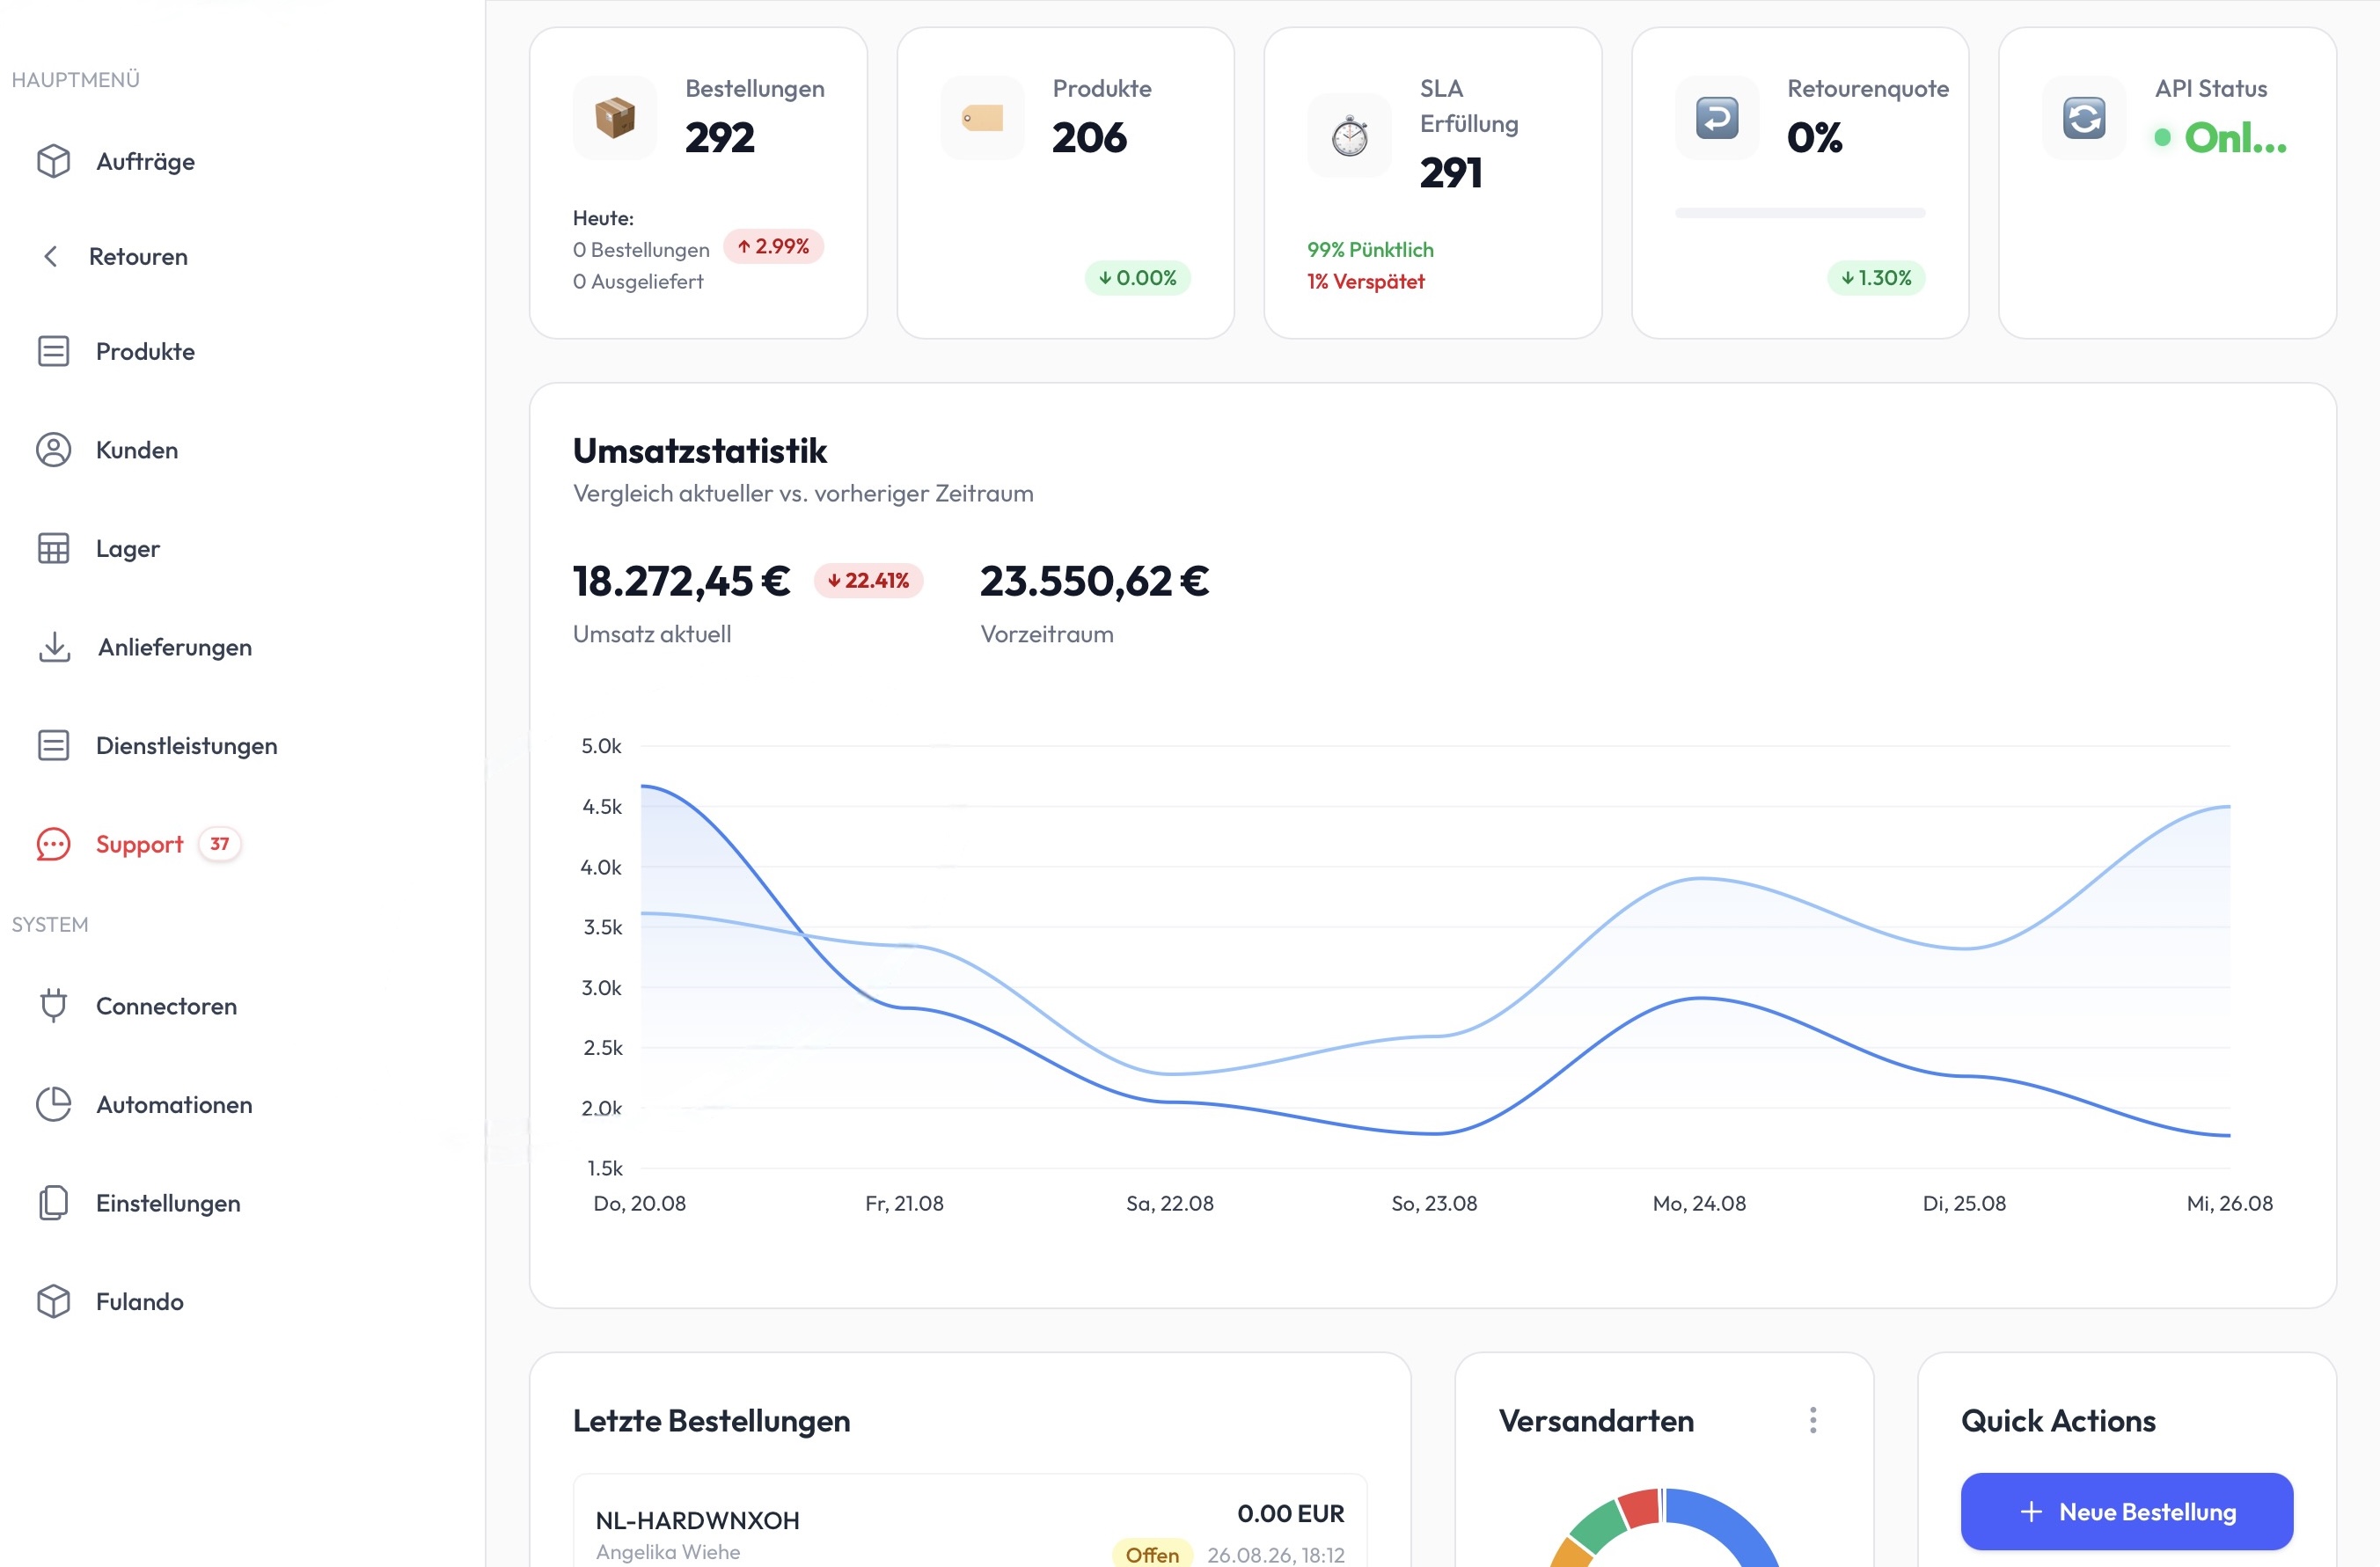This screenshot has height=1567, width=2380.
Task: Open the Lager menu entry
Action: click(128, 548)
